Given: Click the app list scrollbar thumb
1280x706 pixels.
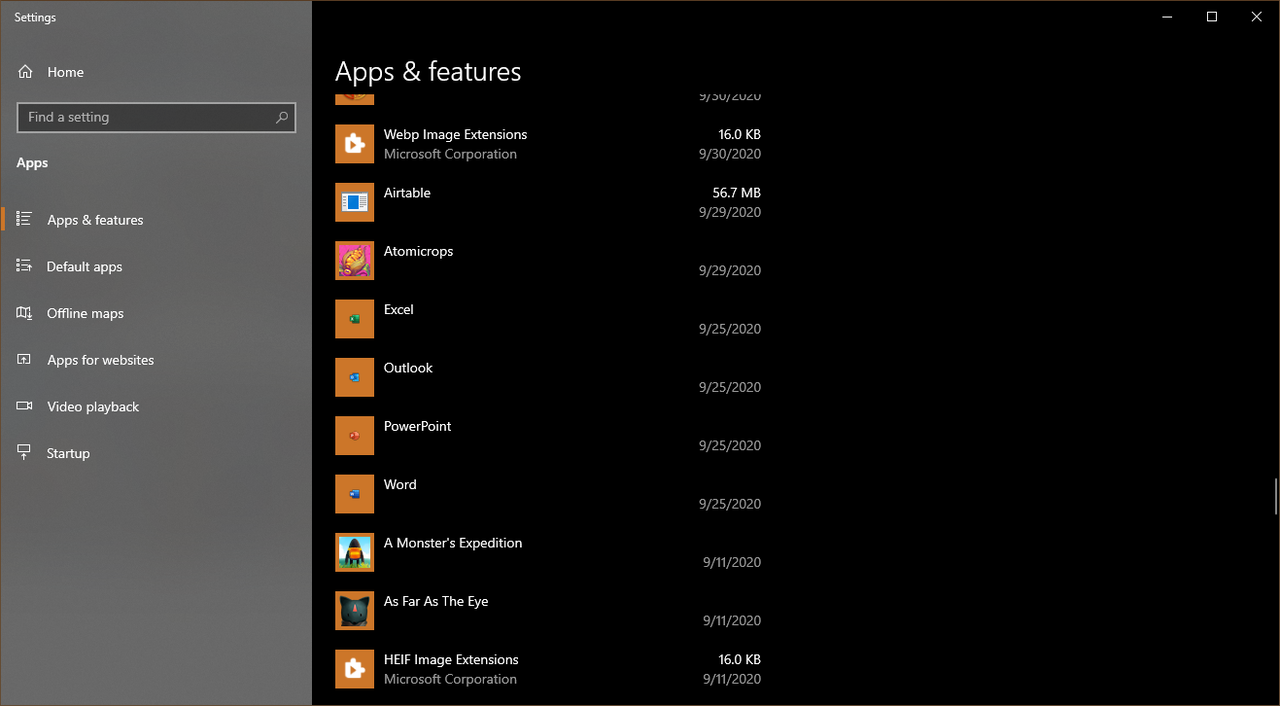Looking at the screenshot, I should pyautogui.click(x=1275, y=496).
